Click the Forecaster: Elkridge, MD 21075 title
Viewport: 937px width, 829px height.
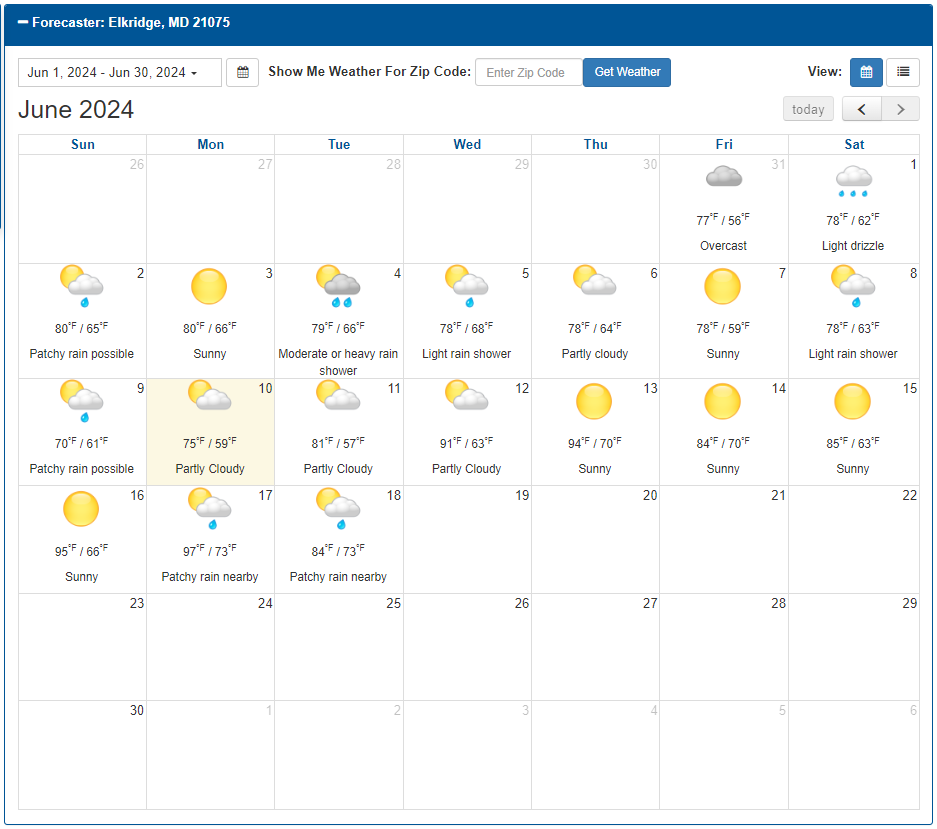click(131, 23)
